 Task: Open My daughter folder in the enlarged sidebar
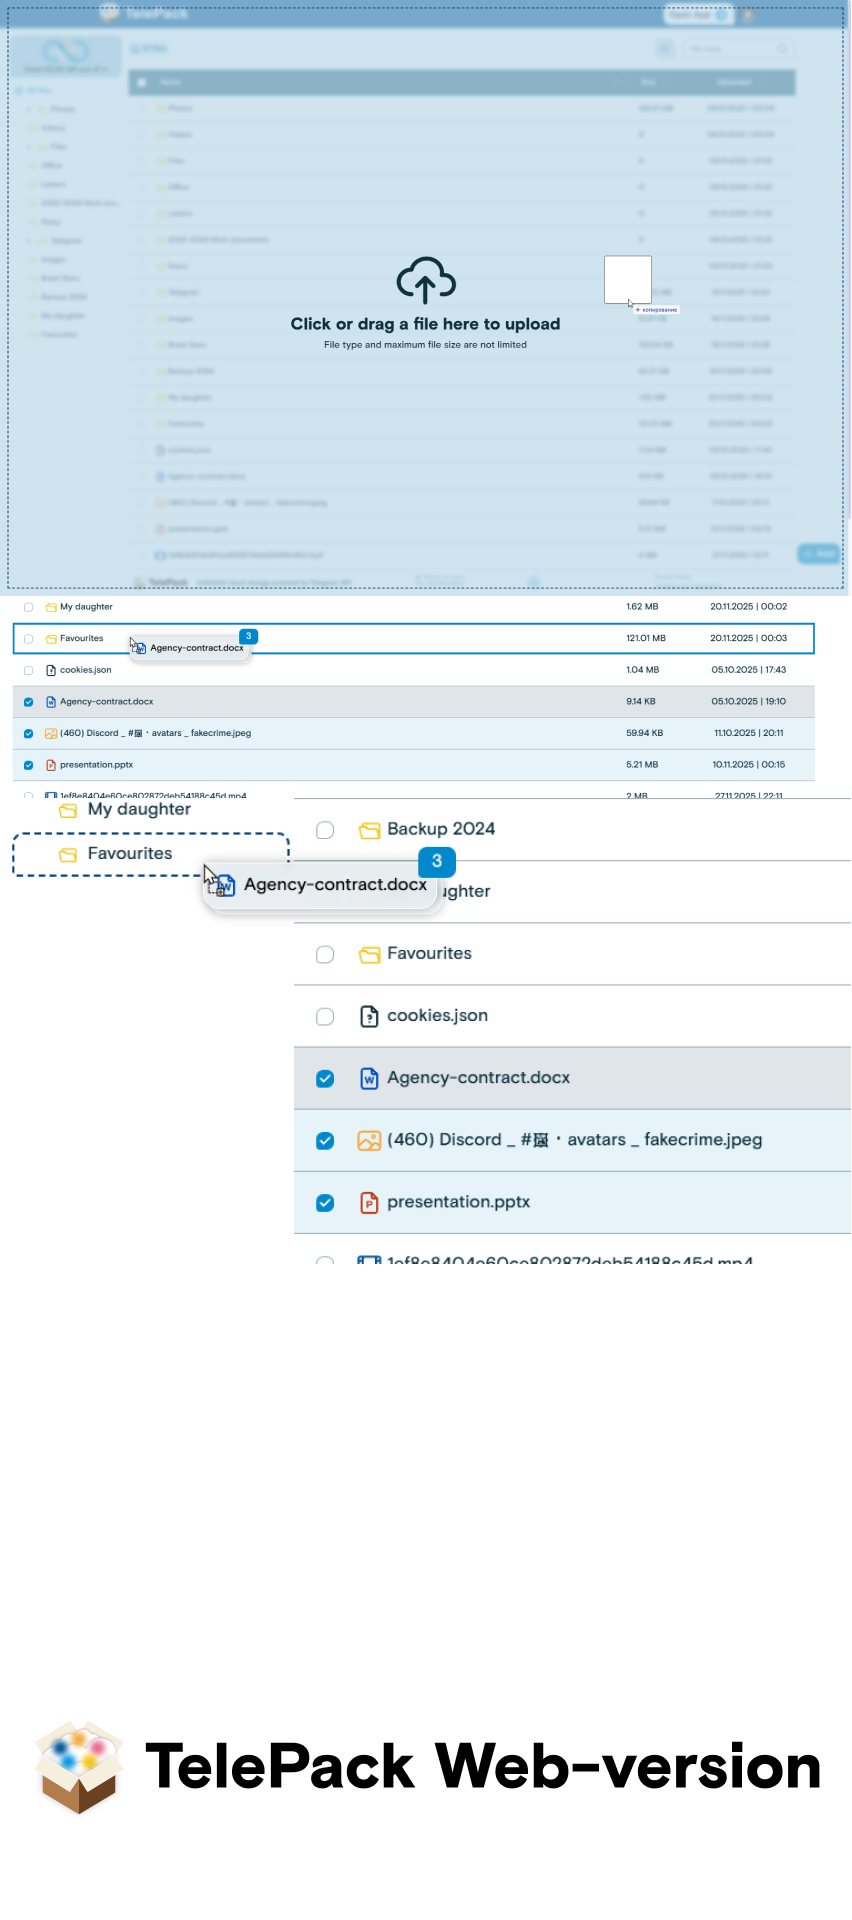[138, 809]
